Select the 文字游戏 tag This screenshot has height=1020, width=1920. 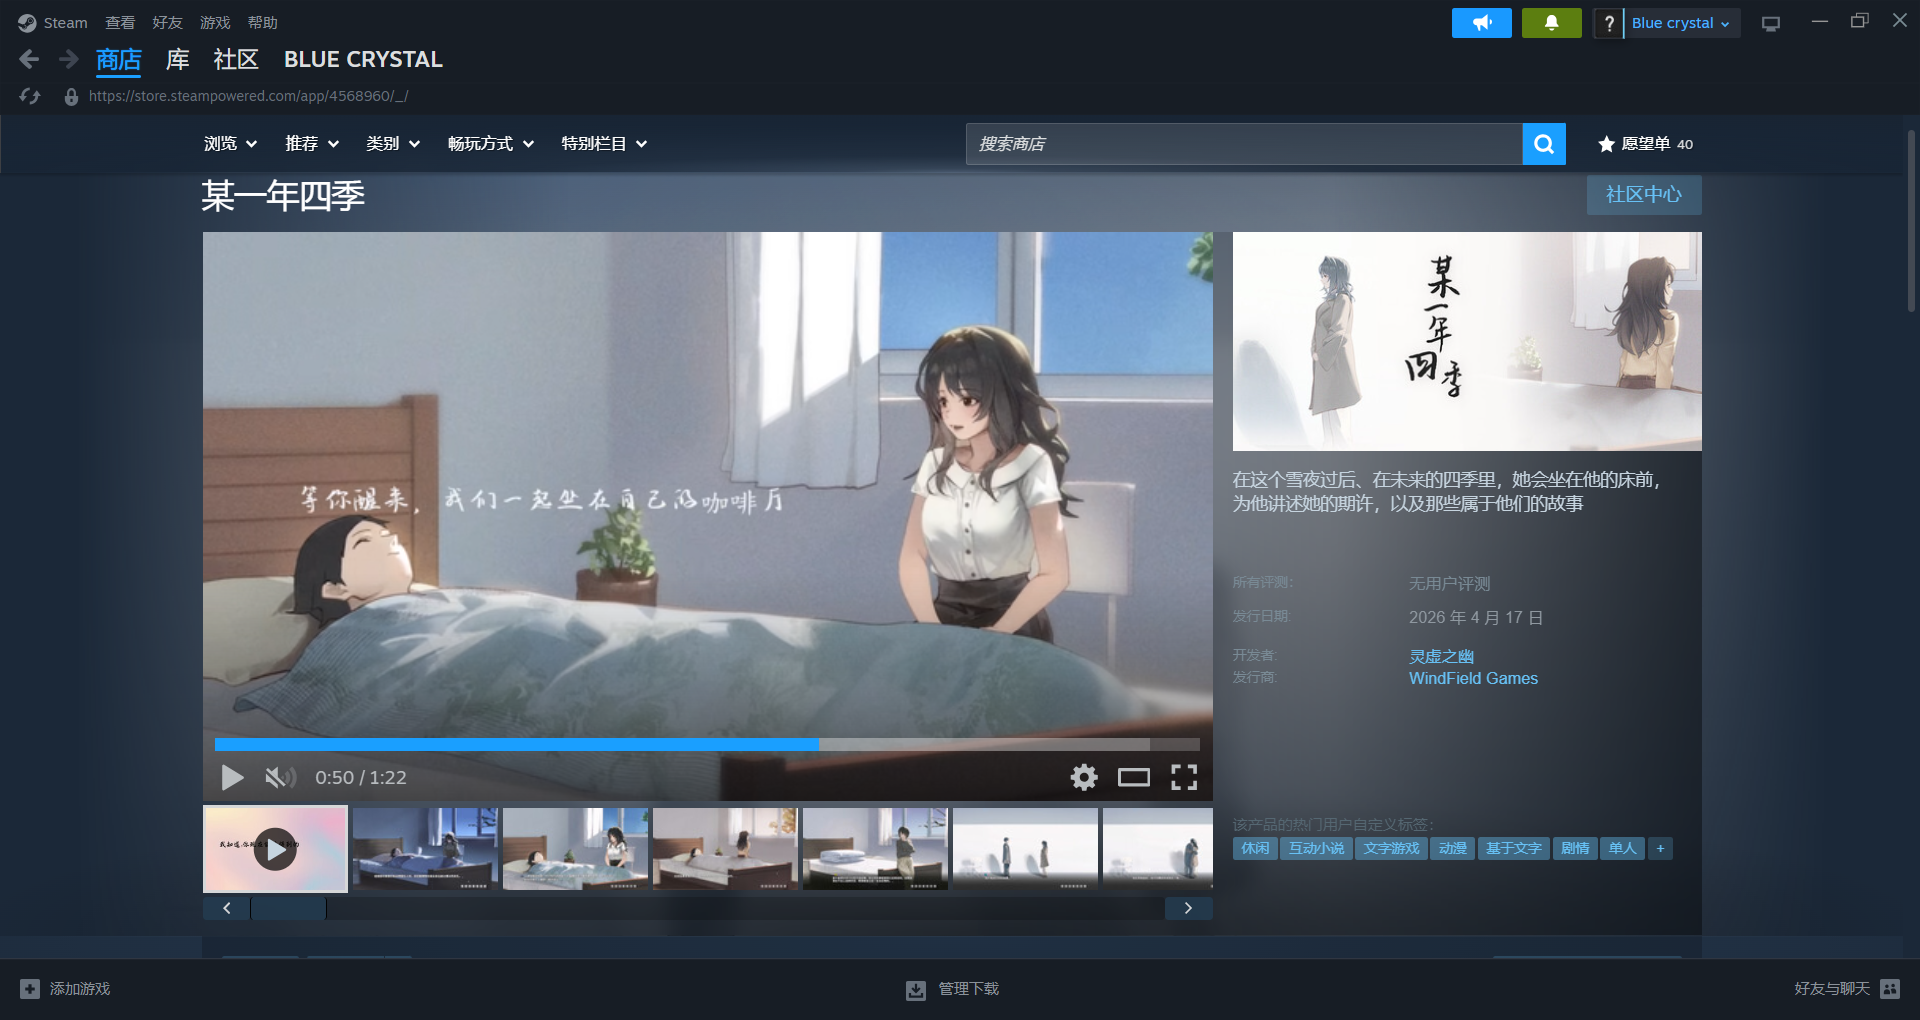(x=1391, y=848)
